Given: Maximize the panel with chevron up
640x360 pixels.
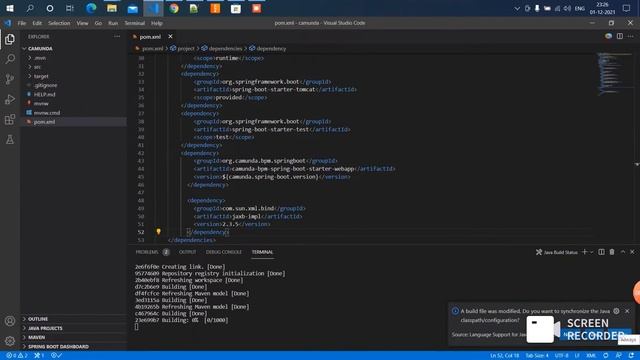Looking at the screenshot, I should pos(623,252).
